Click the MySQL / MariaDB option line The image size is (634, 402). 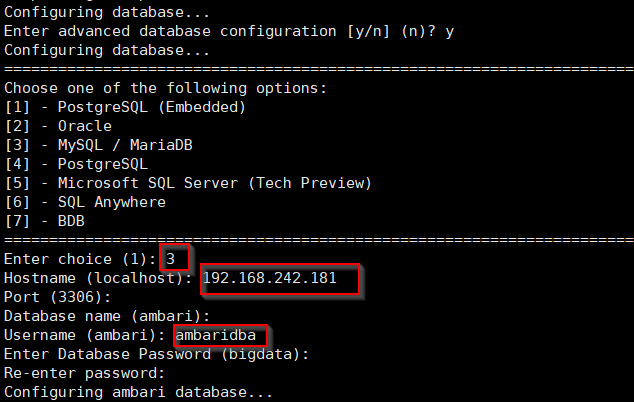[x=99, y=145]
